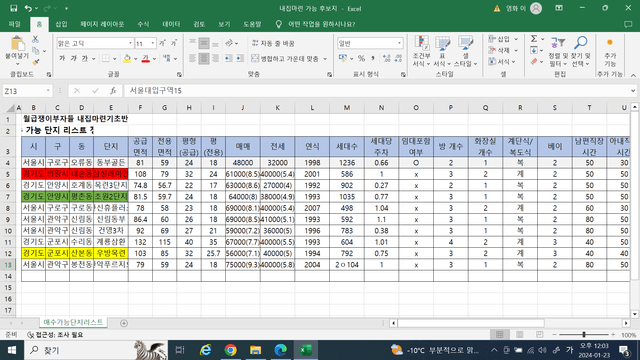Increase font size
The width and height of the screenshot is (640, 360).
pyautogui.click(x=162, y=43)
